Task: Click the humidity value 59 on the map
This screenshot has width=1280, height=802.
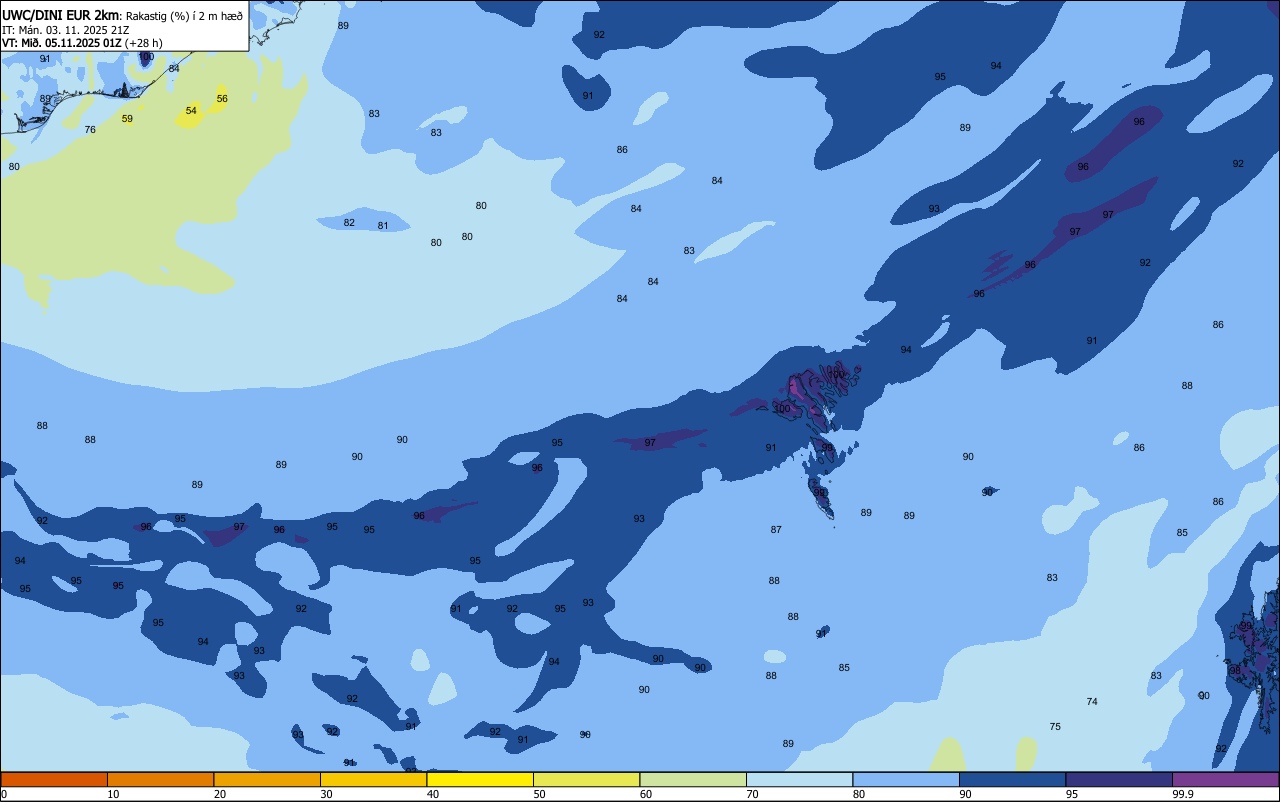Action: coord(127,119)
